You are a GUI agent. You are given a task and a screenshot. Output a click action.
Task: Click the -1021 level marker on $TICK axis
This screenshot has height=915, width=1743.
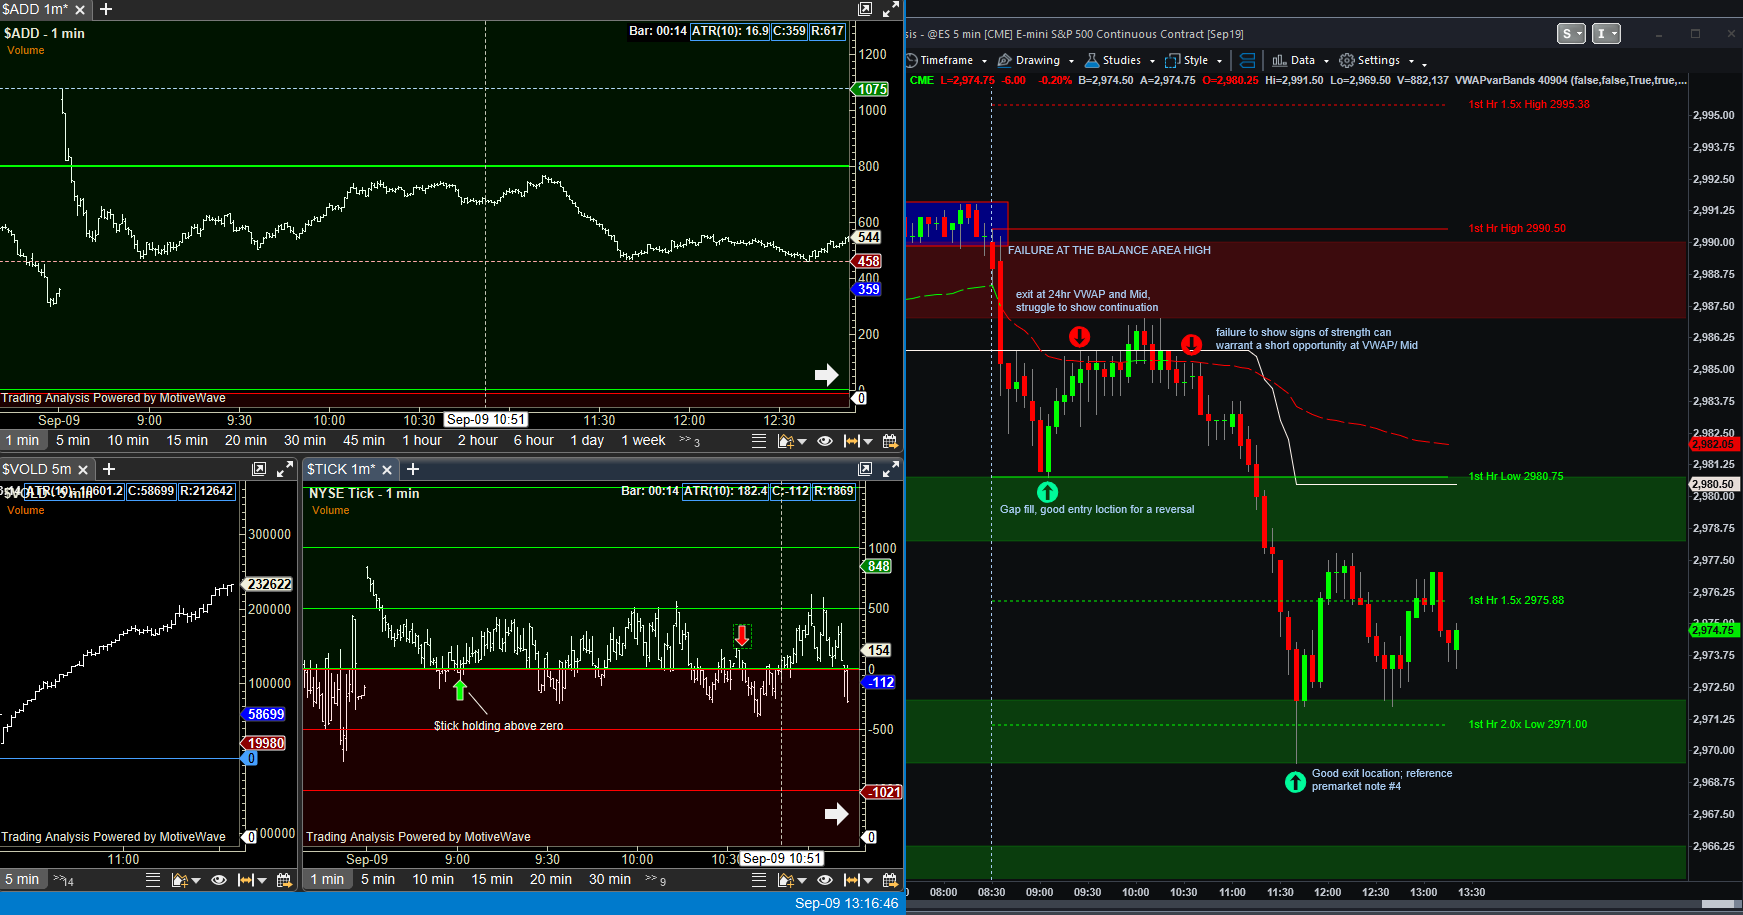click(x=882, y=792)
